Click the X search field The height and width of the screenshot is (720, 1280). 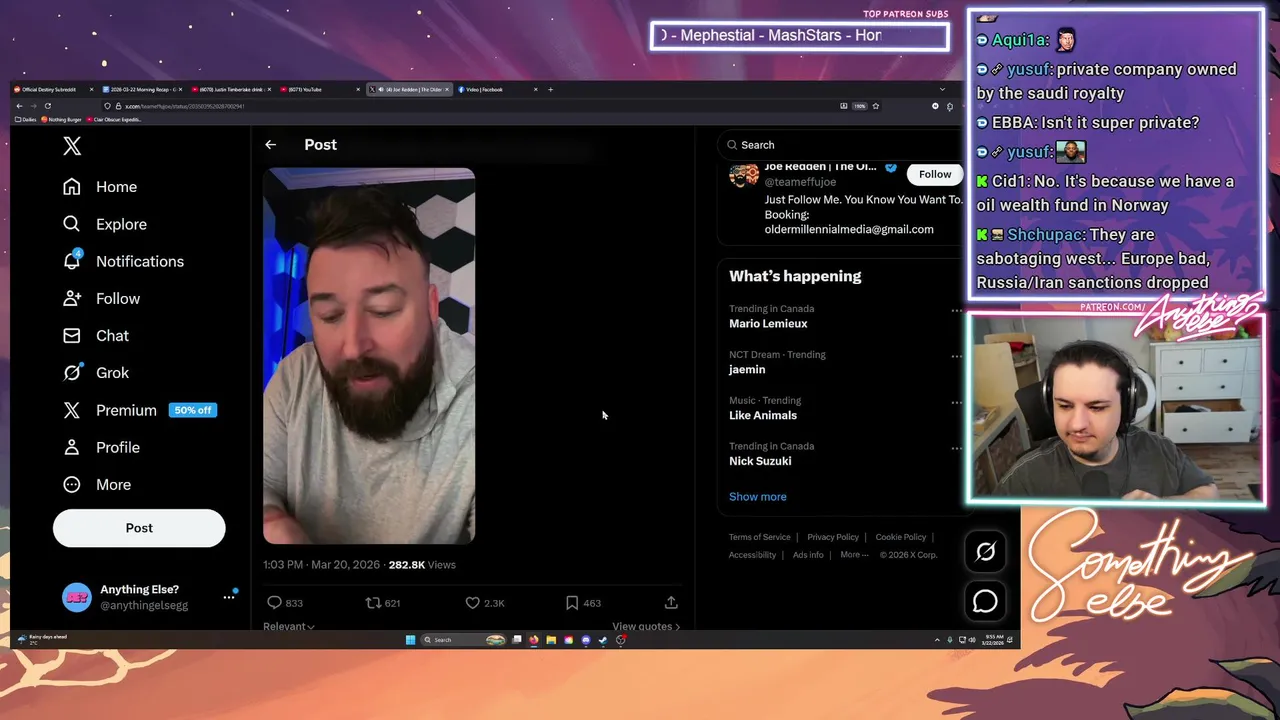840,145
